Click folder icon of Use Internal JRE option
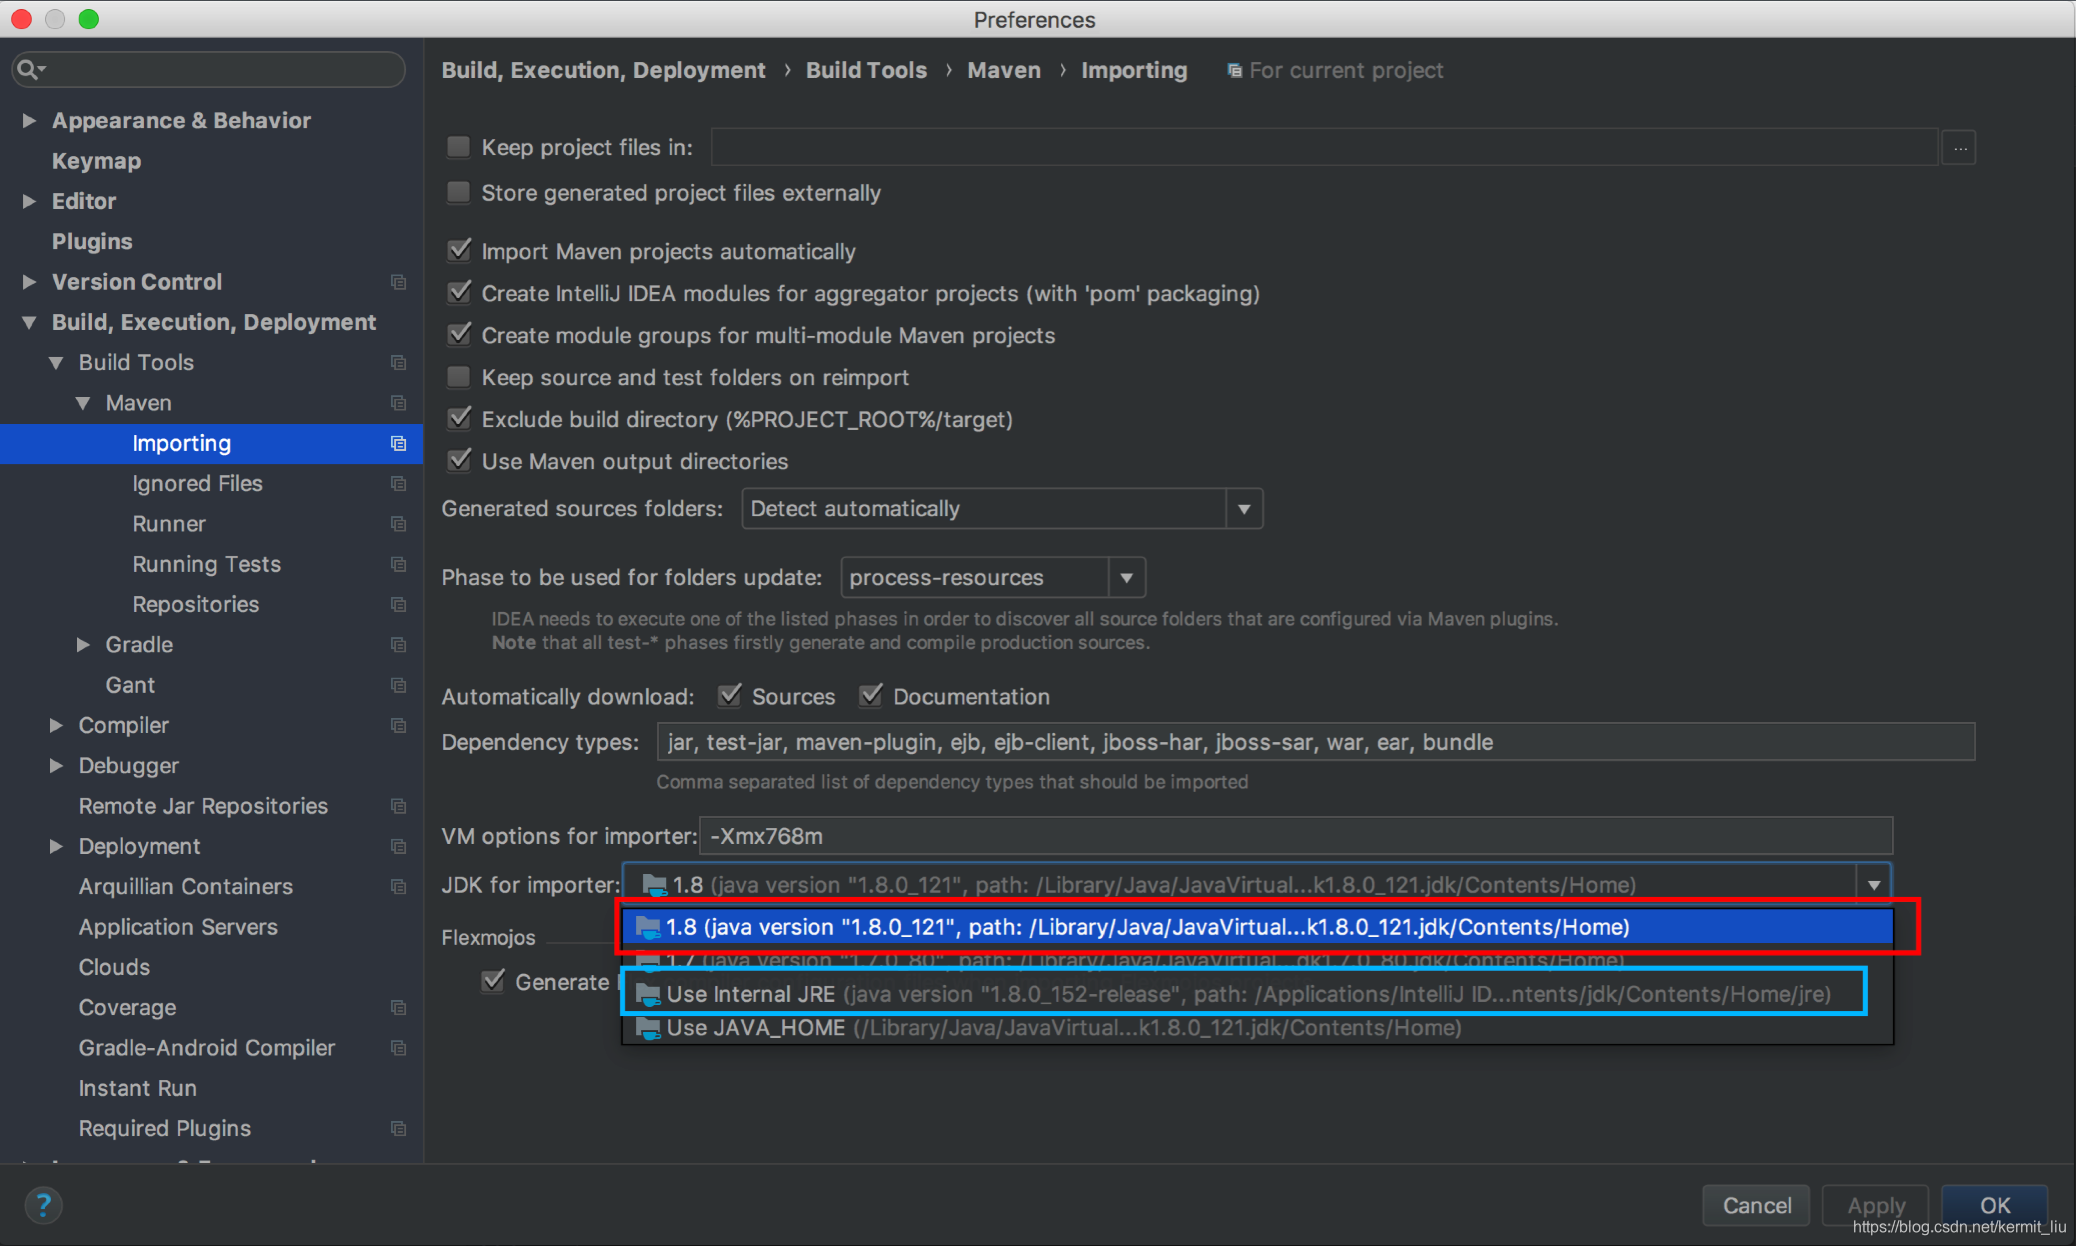Image resolution: width=2076 pixels, height=1246 pixels. (x=649, y=994)
